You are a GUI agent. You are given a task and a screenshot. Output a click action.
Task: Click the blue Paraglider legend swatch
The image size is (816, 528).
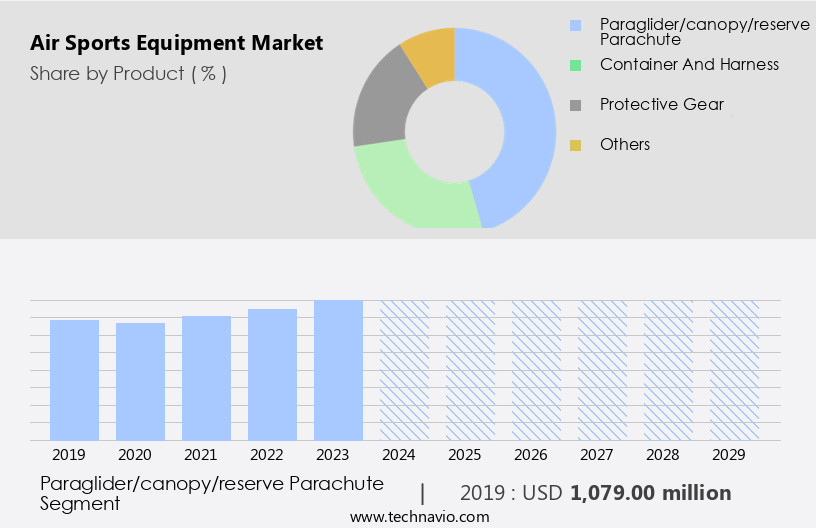(575, 25)
